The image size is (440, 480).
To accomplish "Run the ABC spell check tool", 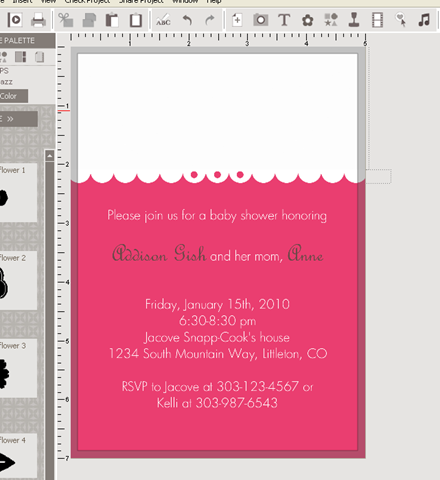I will click(x=163, y=20).
